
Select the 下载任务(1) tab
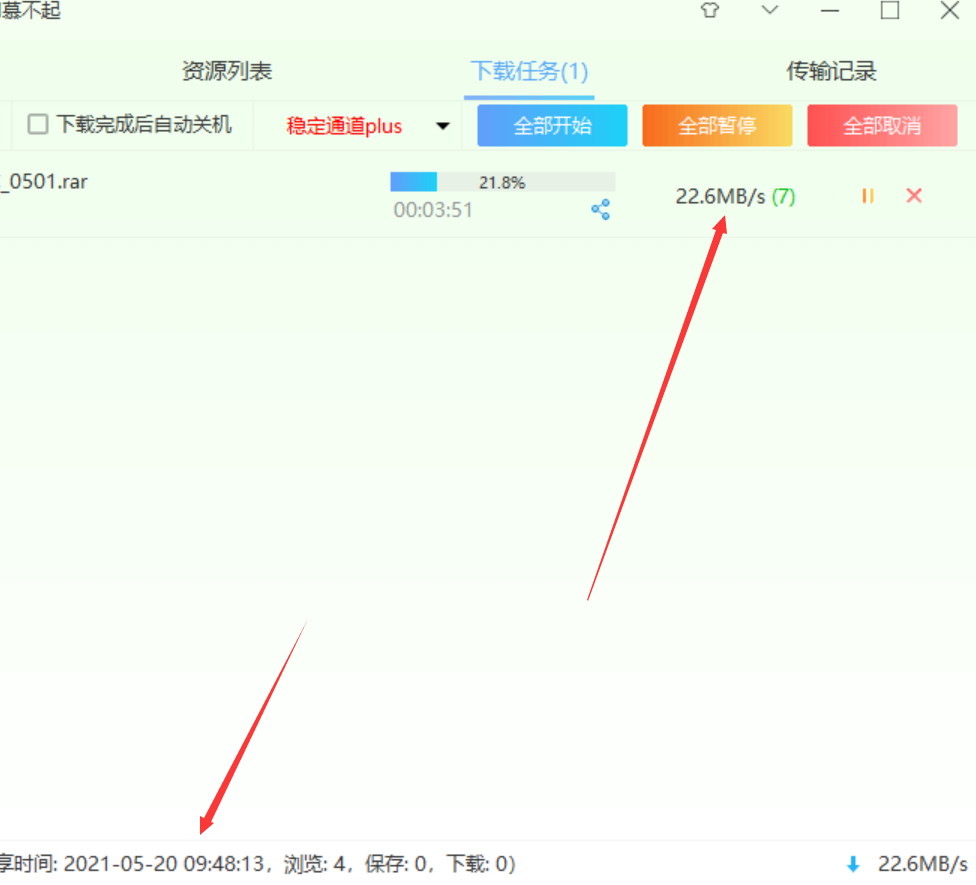click(529, 71)
